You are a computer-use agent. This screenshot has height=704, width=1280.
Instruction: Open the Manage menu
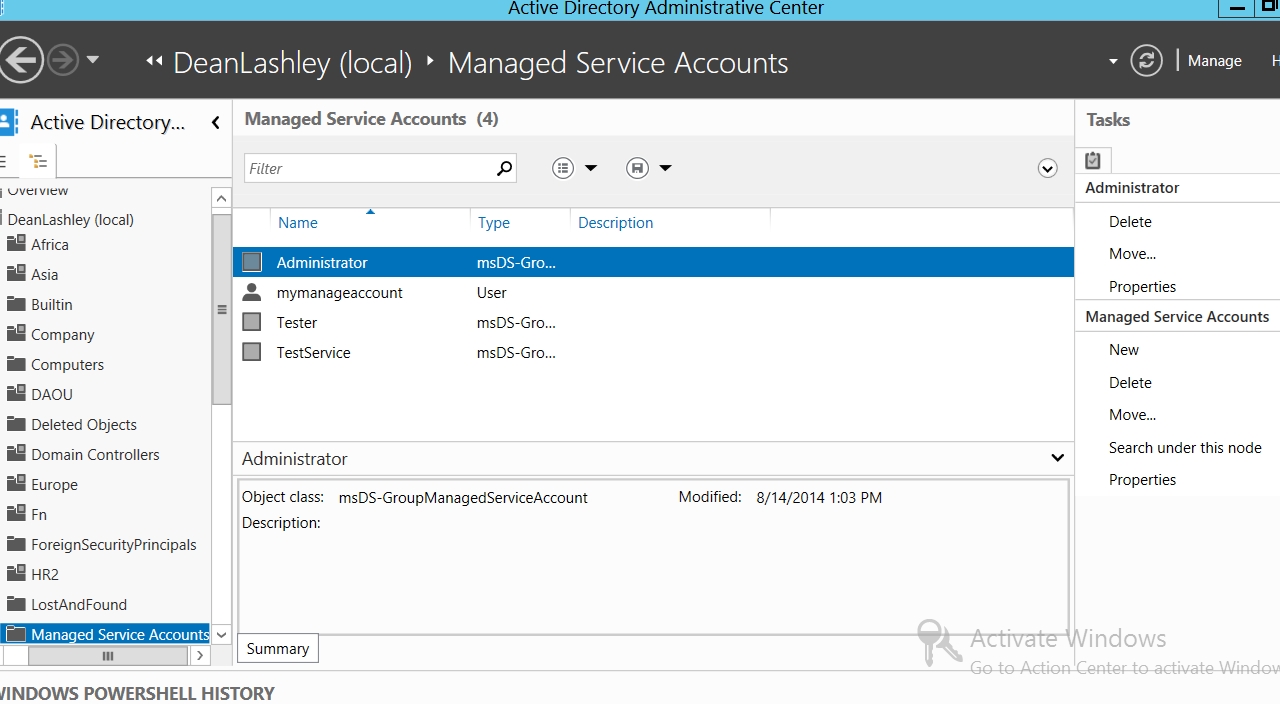1214,61
